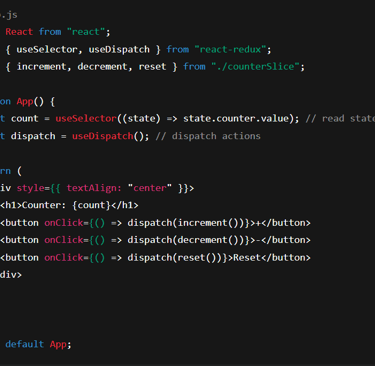This screenshot has width=375, height=366.
Task: Click dispatch(decrement()) in button line
Action: pyautogui.click(x=186, y=240)
